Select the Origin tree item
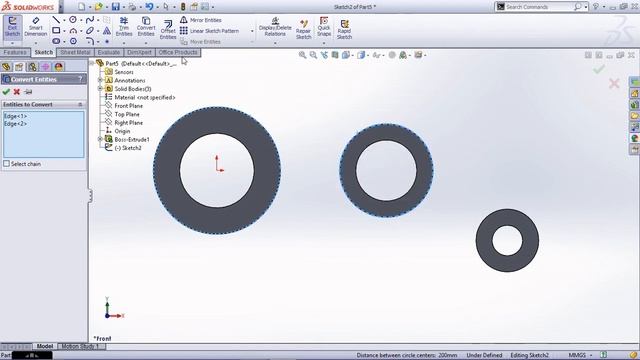This screenshot has width=640, height=360. tap(118, 131)
